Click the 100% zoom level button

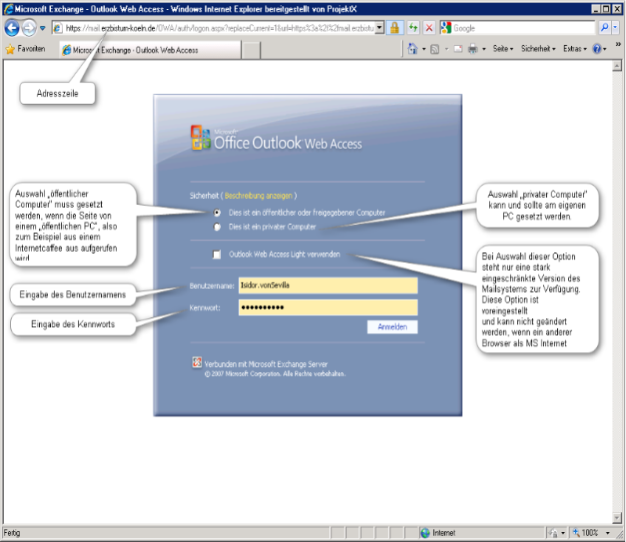pyautogui.click(x=586, y=533)
